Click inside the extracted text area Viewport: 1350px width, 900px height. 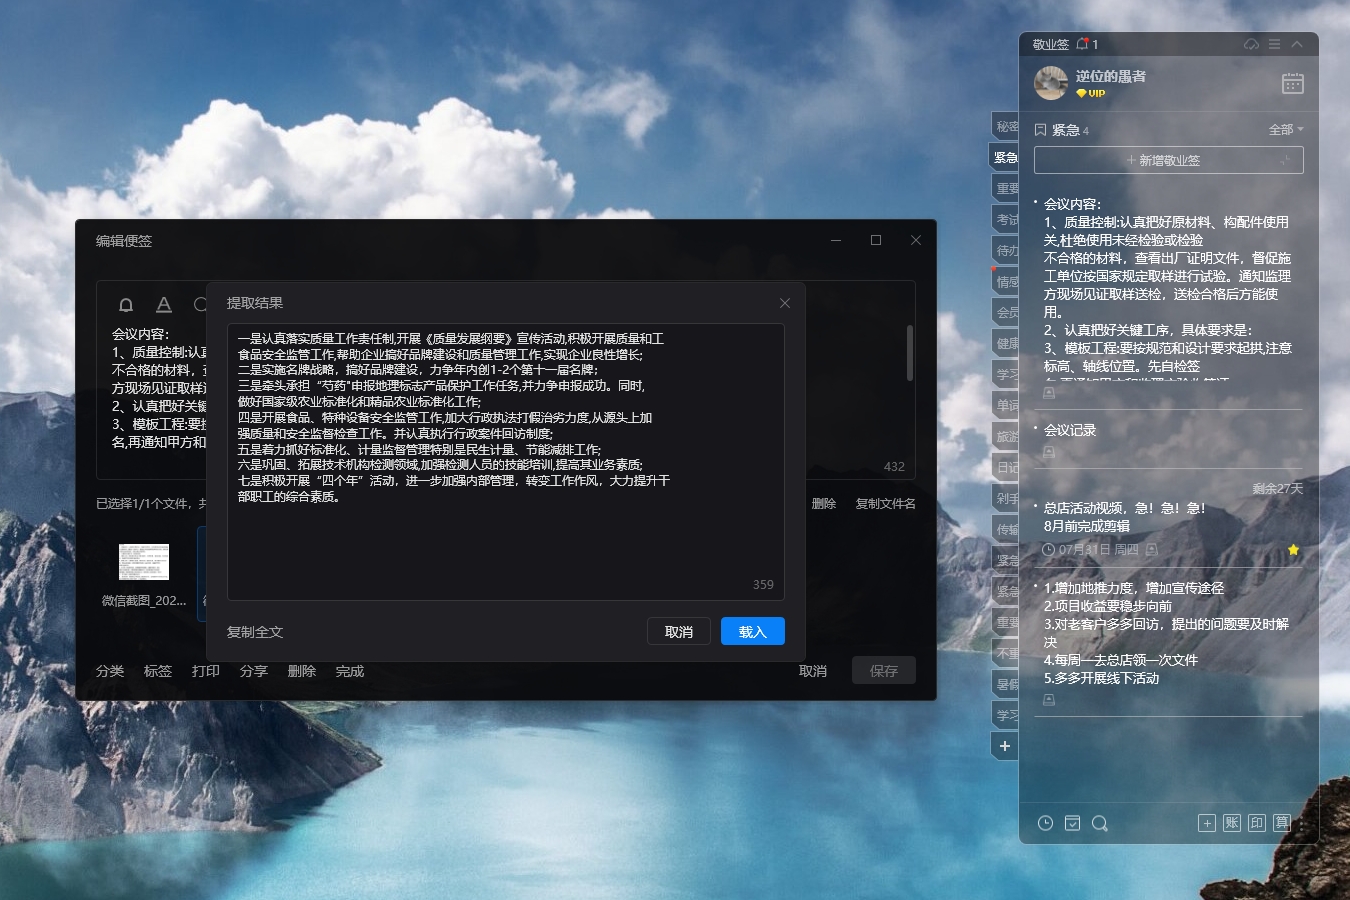506,461
